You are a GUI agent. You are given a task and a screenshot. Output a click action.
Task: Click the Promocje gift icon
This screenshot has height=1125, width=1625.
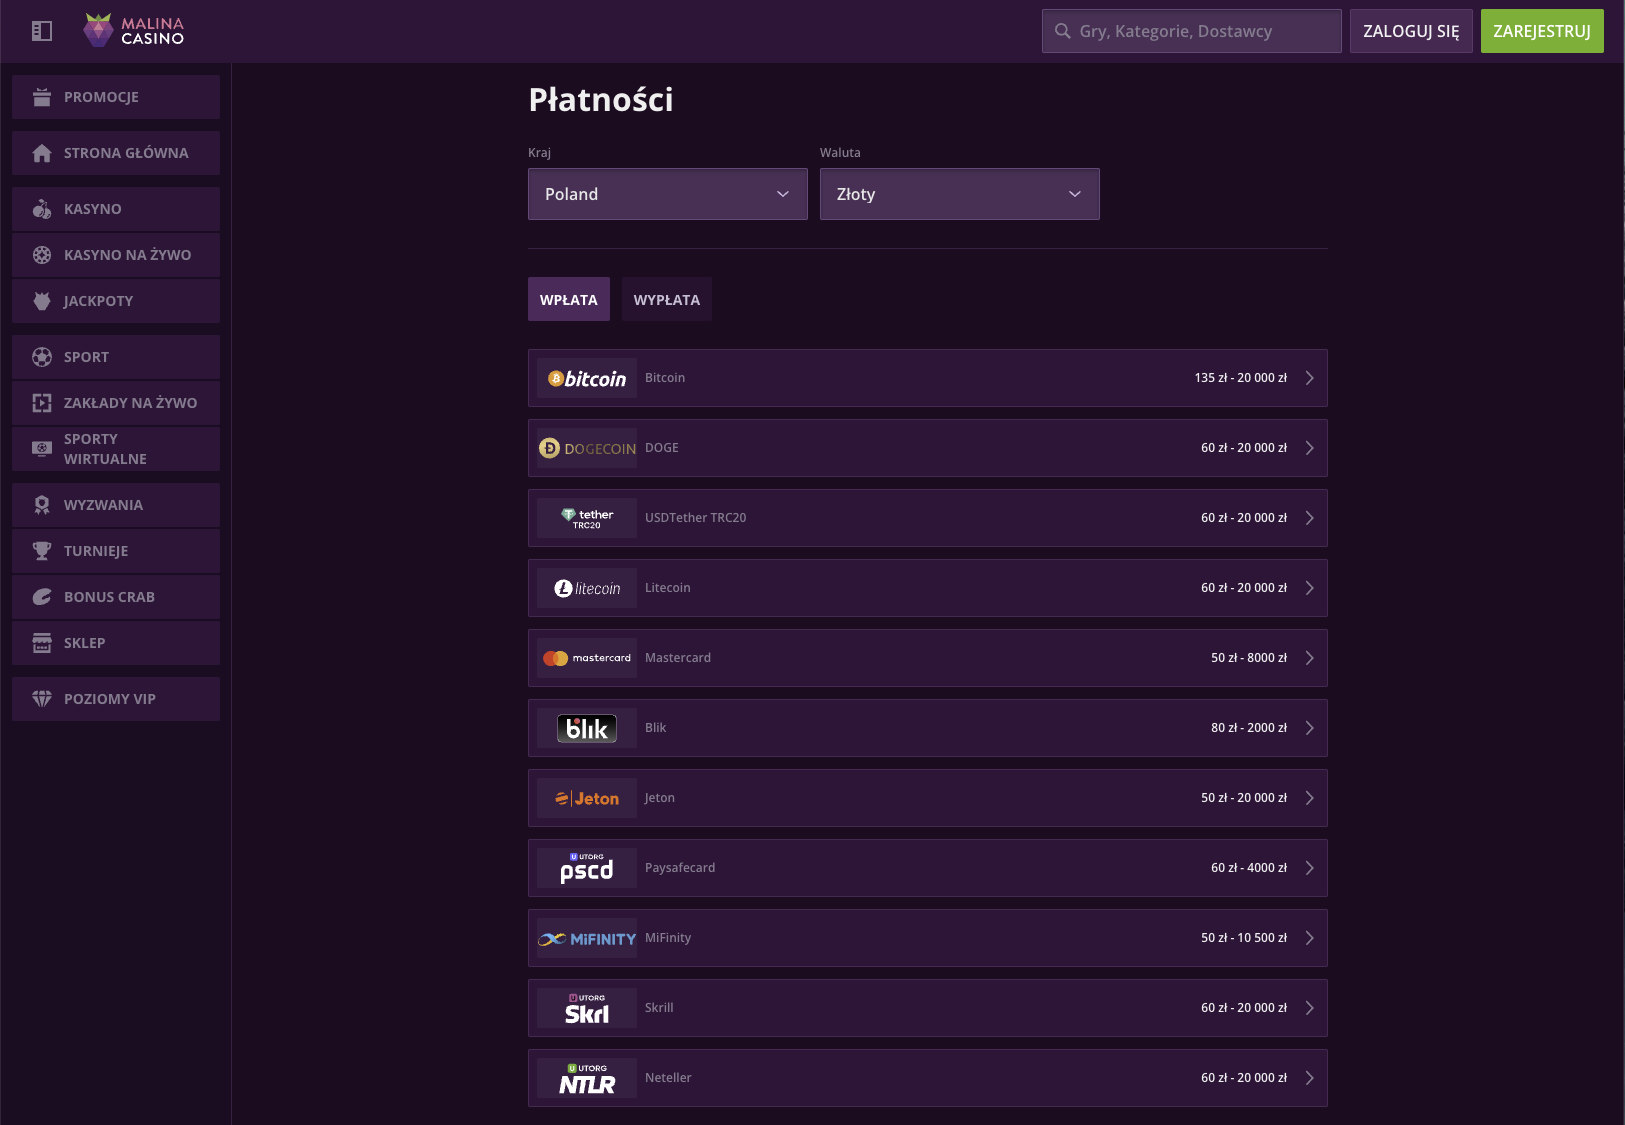42,97
